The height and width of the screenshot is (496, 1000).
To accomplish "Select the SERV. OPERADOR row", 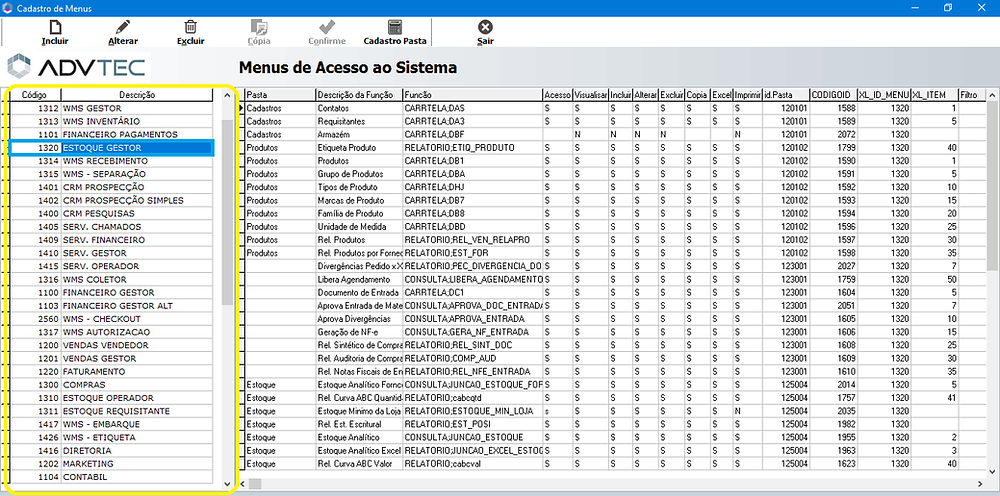I will (111, 266).
